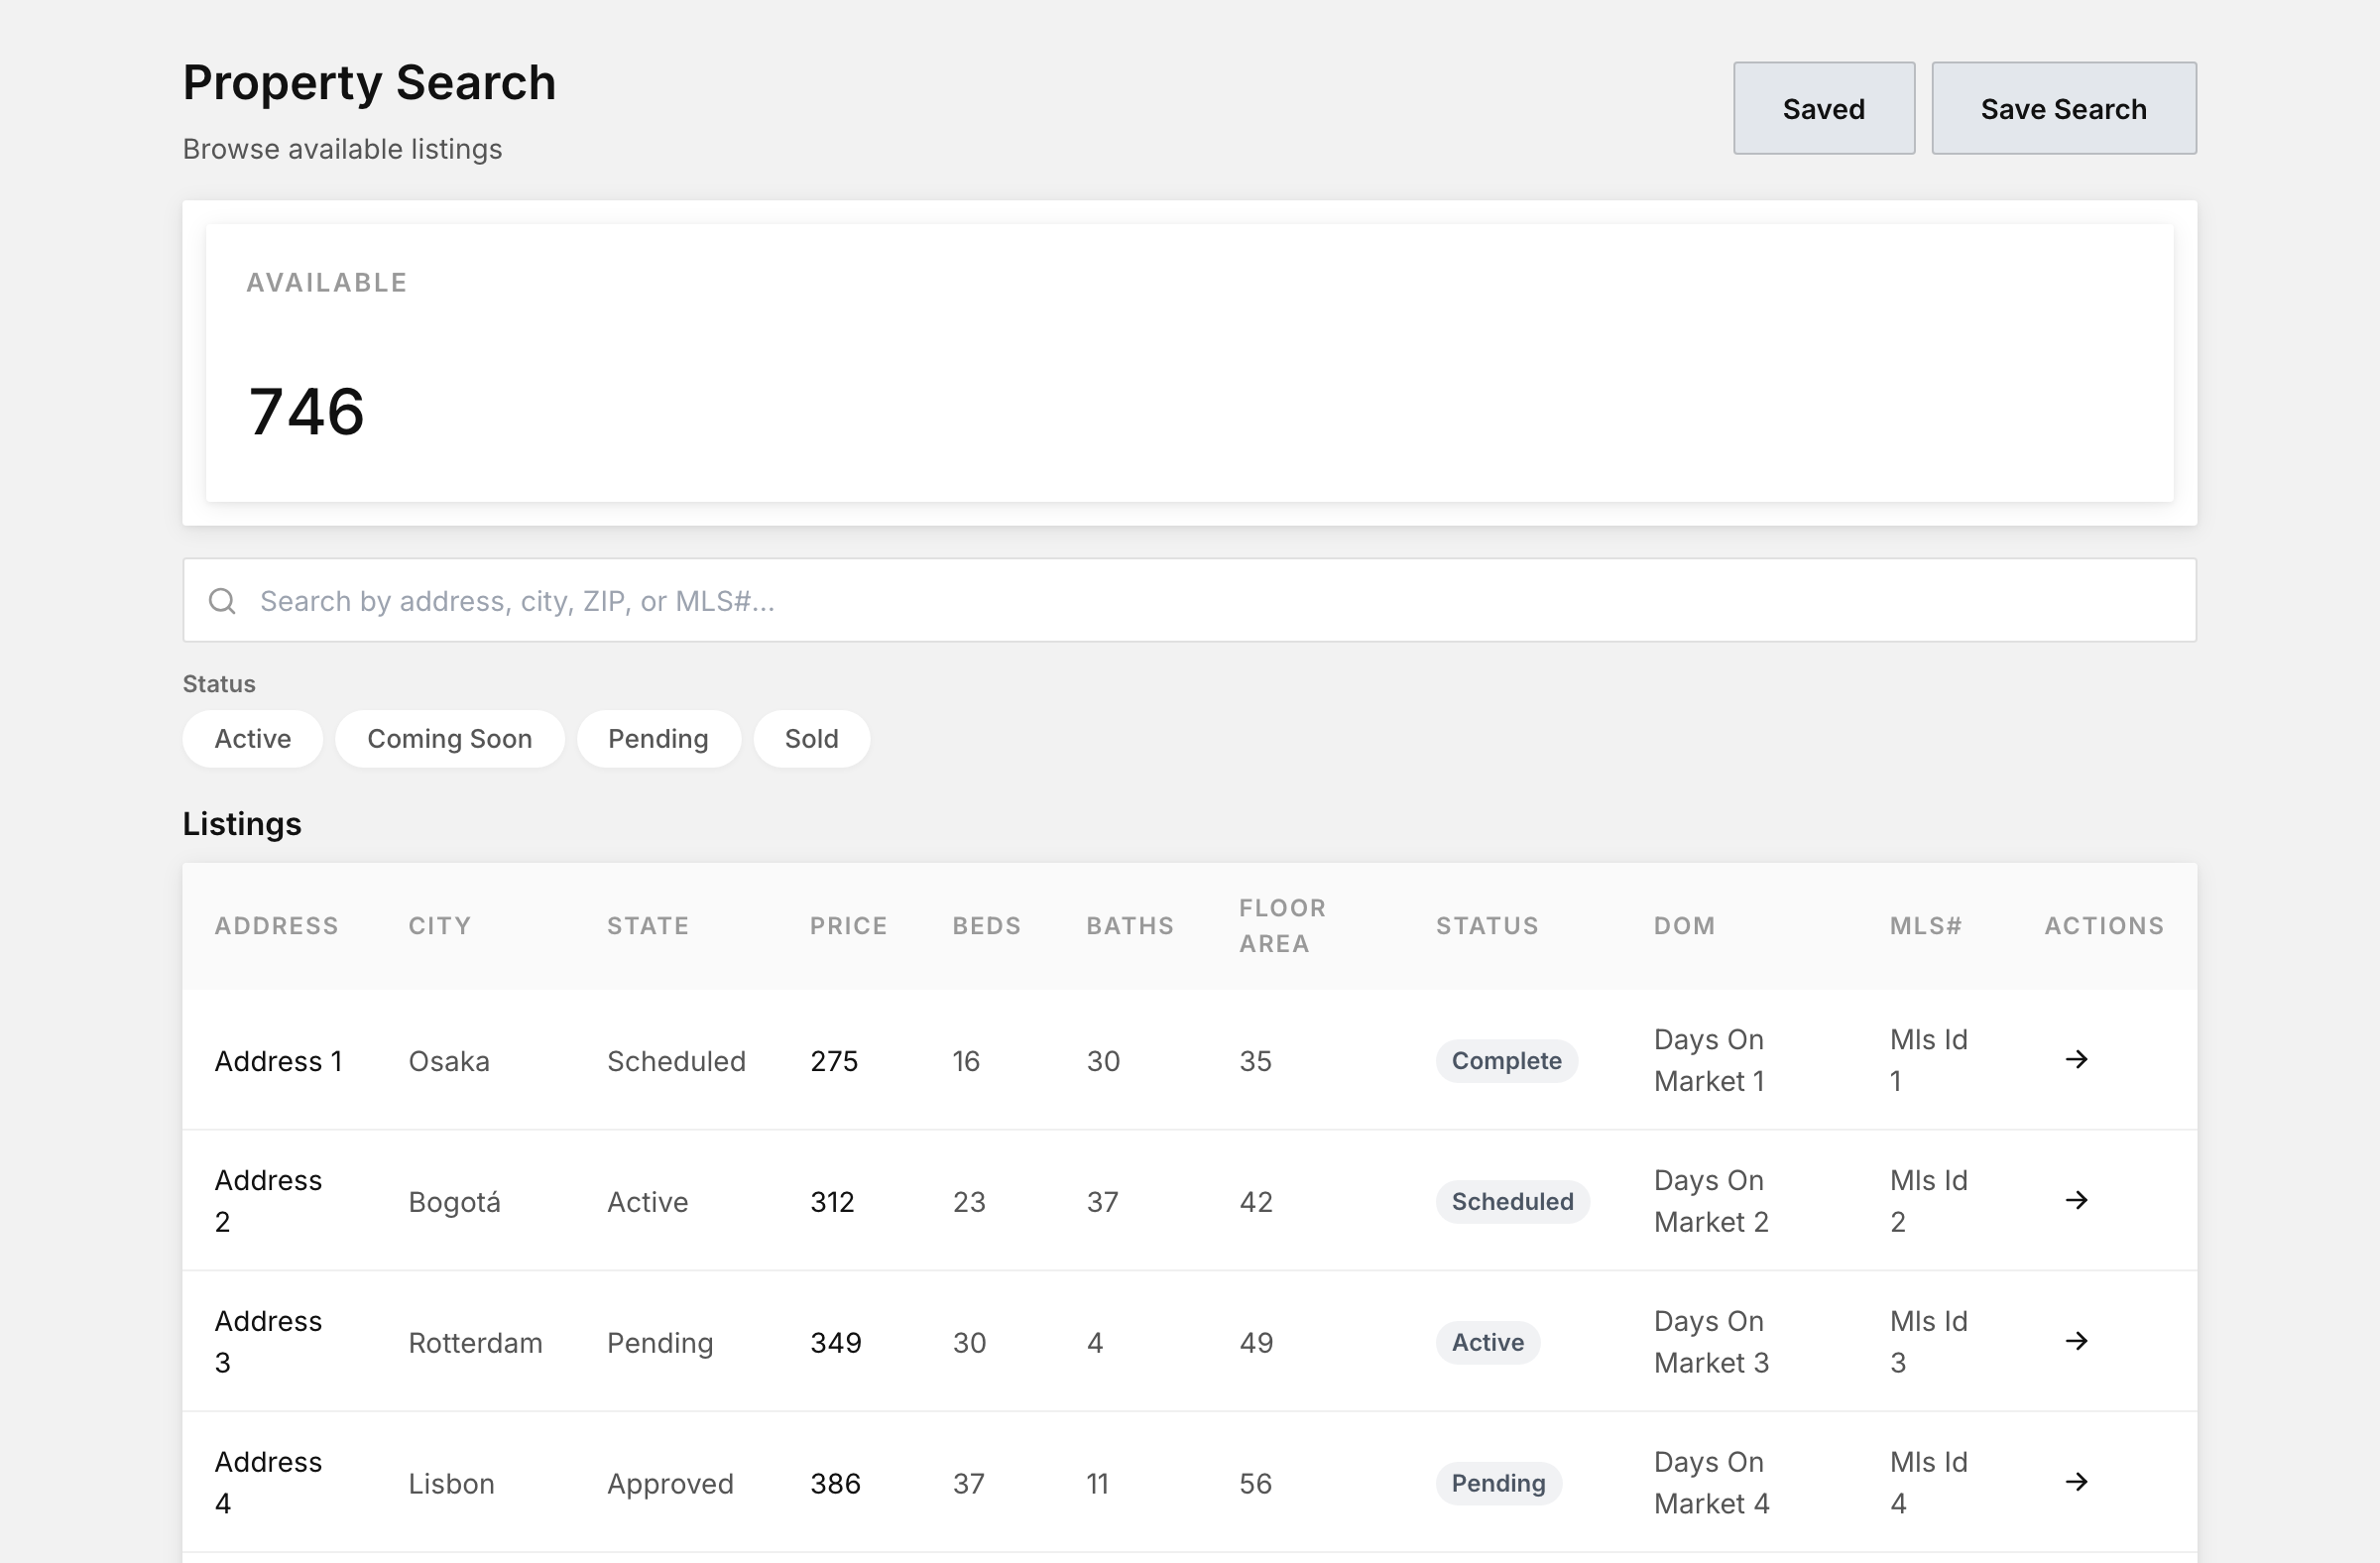
Task: Click the Mls Id 4 cell
Action: tap(1929, 1483)
